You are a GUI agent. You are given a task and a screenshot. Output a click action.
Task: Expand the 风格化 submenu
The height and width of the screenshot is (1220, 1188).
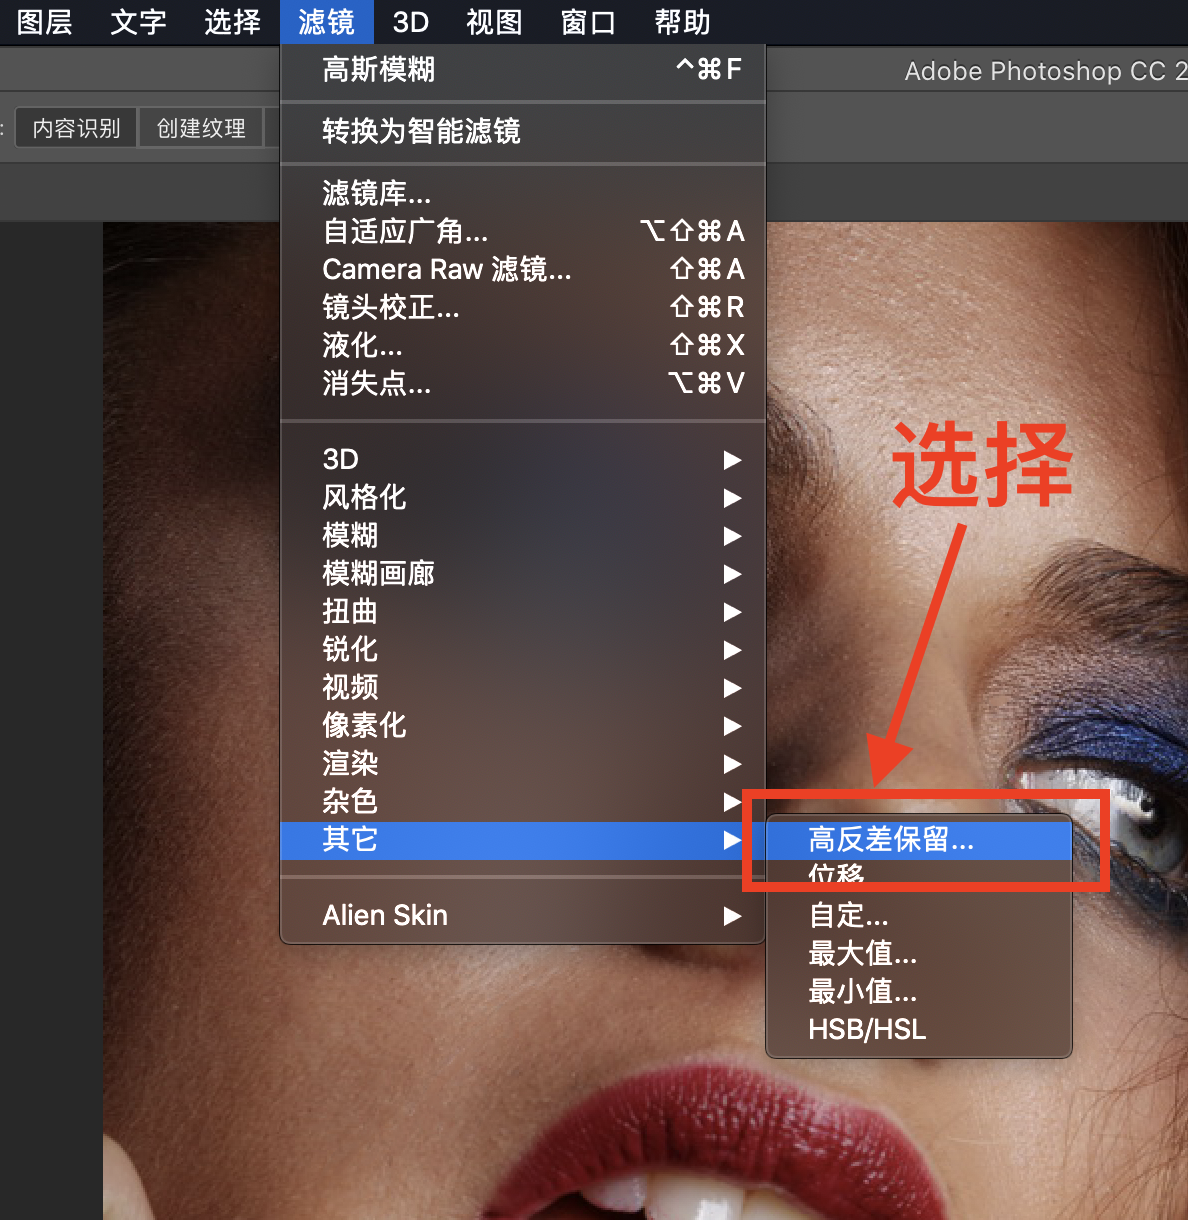[523, 497]
